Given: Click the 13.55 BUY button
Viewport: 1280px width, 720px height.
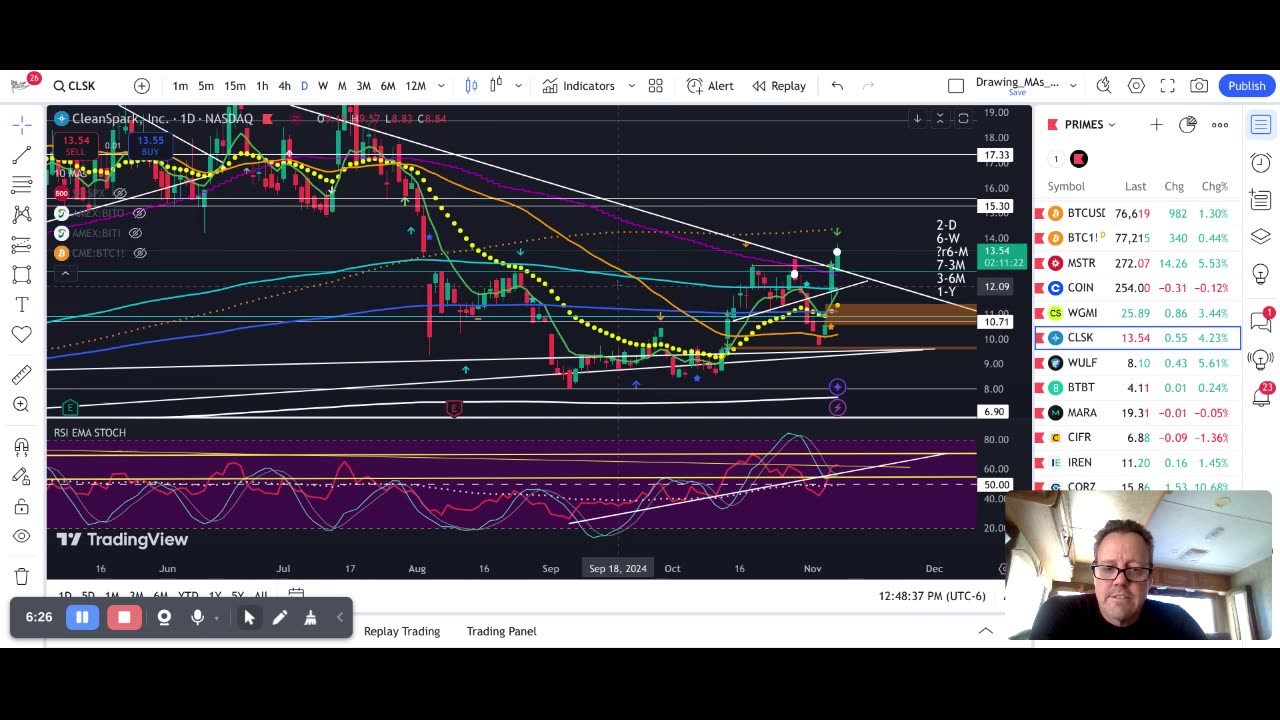Looking at the screenshot, I should [x=151, y=146].
